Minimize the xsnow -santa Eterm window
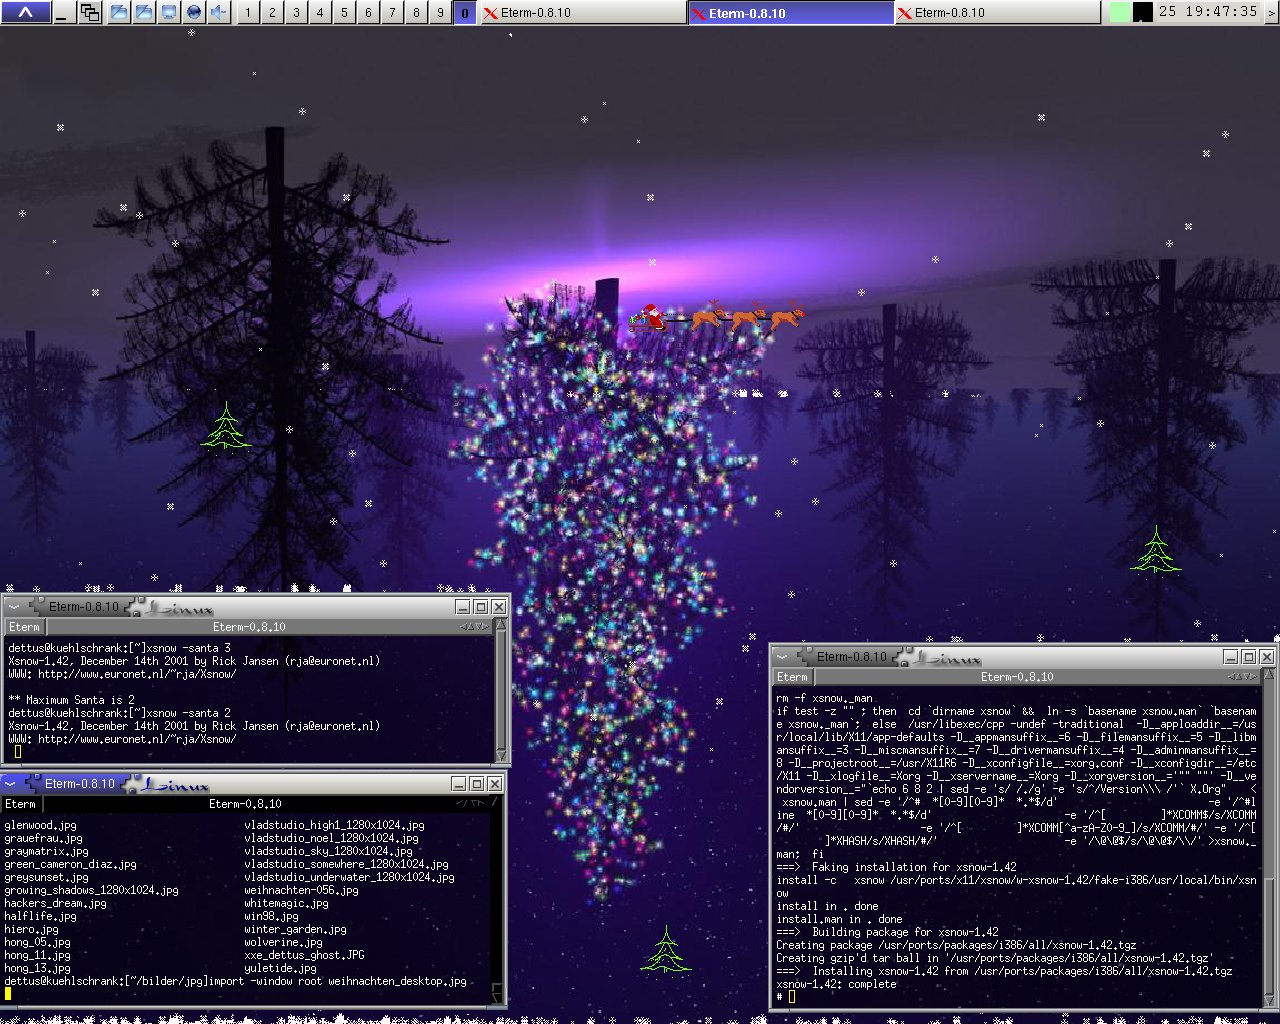 click(x=462, y=607)
